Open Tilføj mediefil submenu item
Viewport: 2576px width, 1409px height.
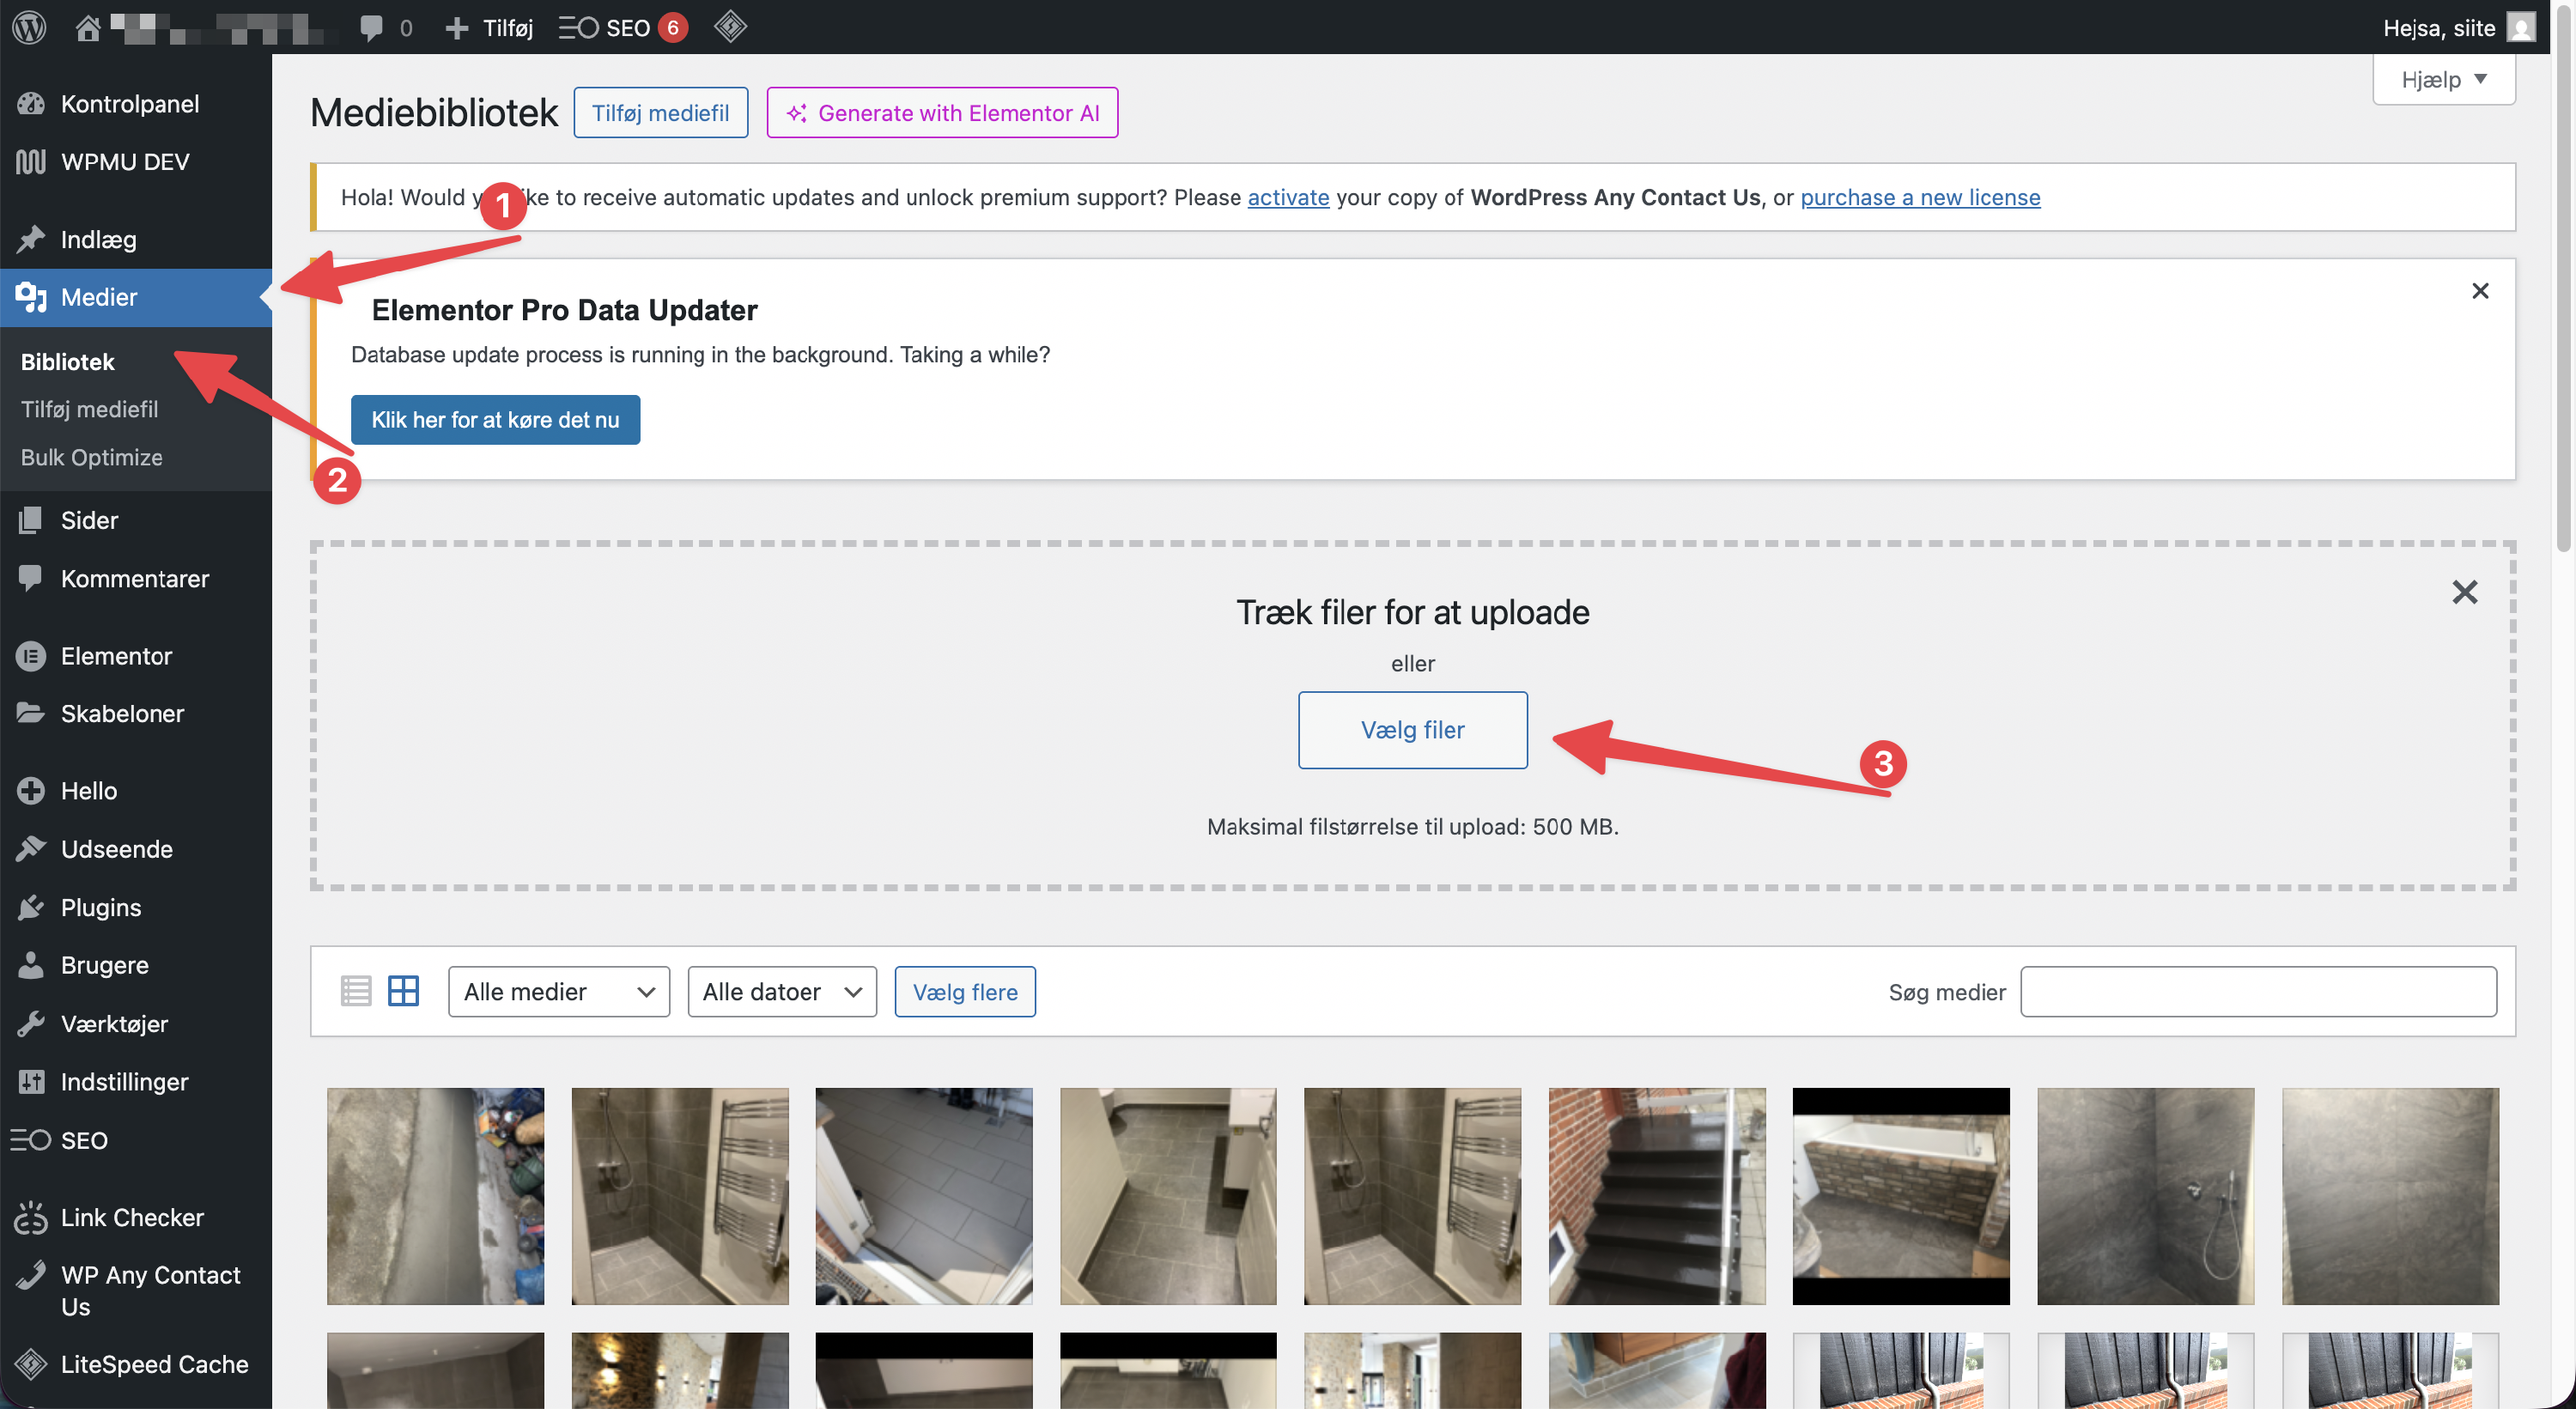click(89, 409)
